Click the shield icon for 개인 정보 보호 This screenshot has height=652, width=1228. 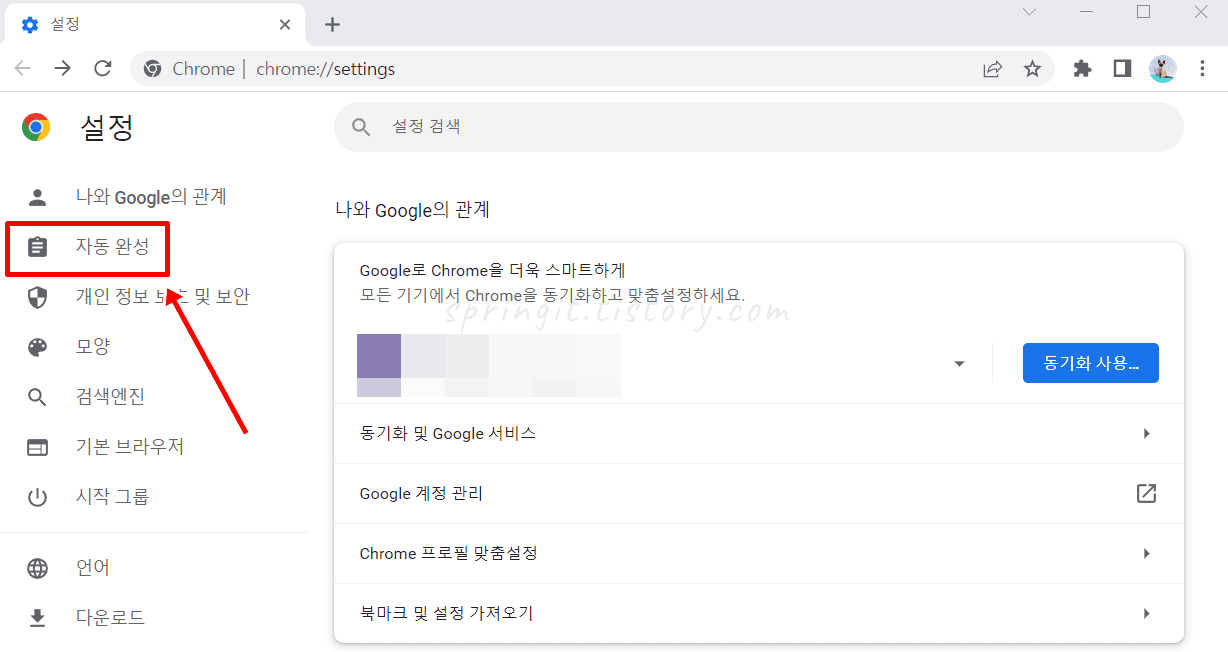coord(37,297)
